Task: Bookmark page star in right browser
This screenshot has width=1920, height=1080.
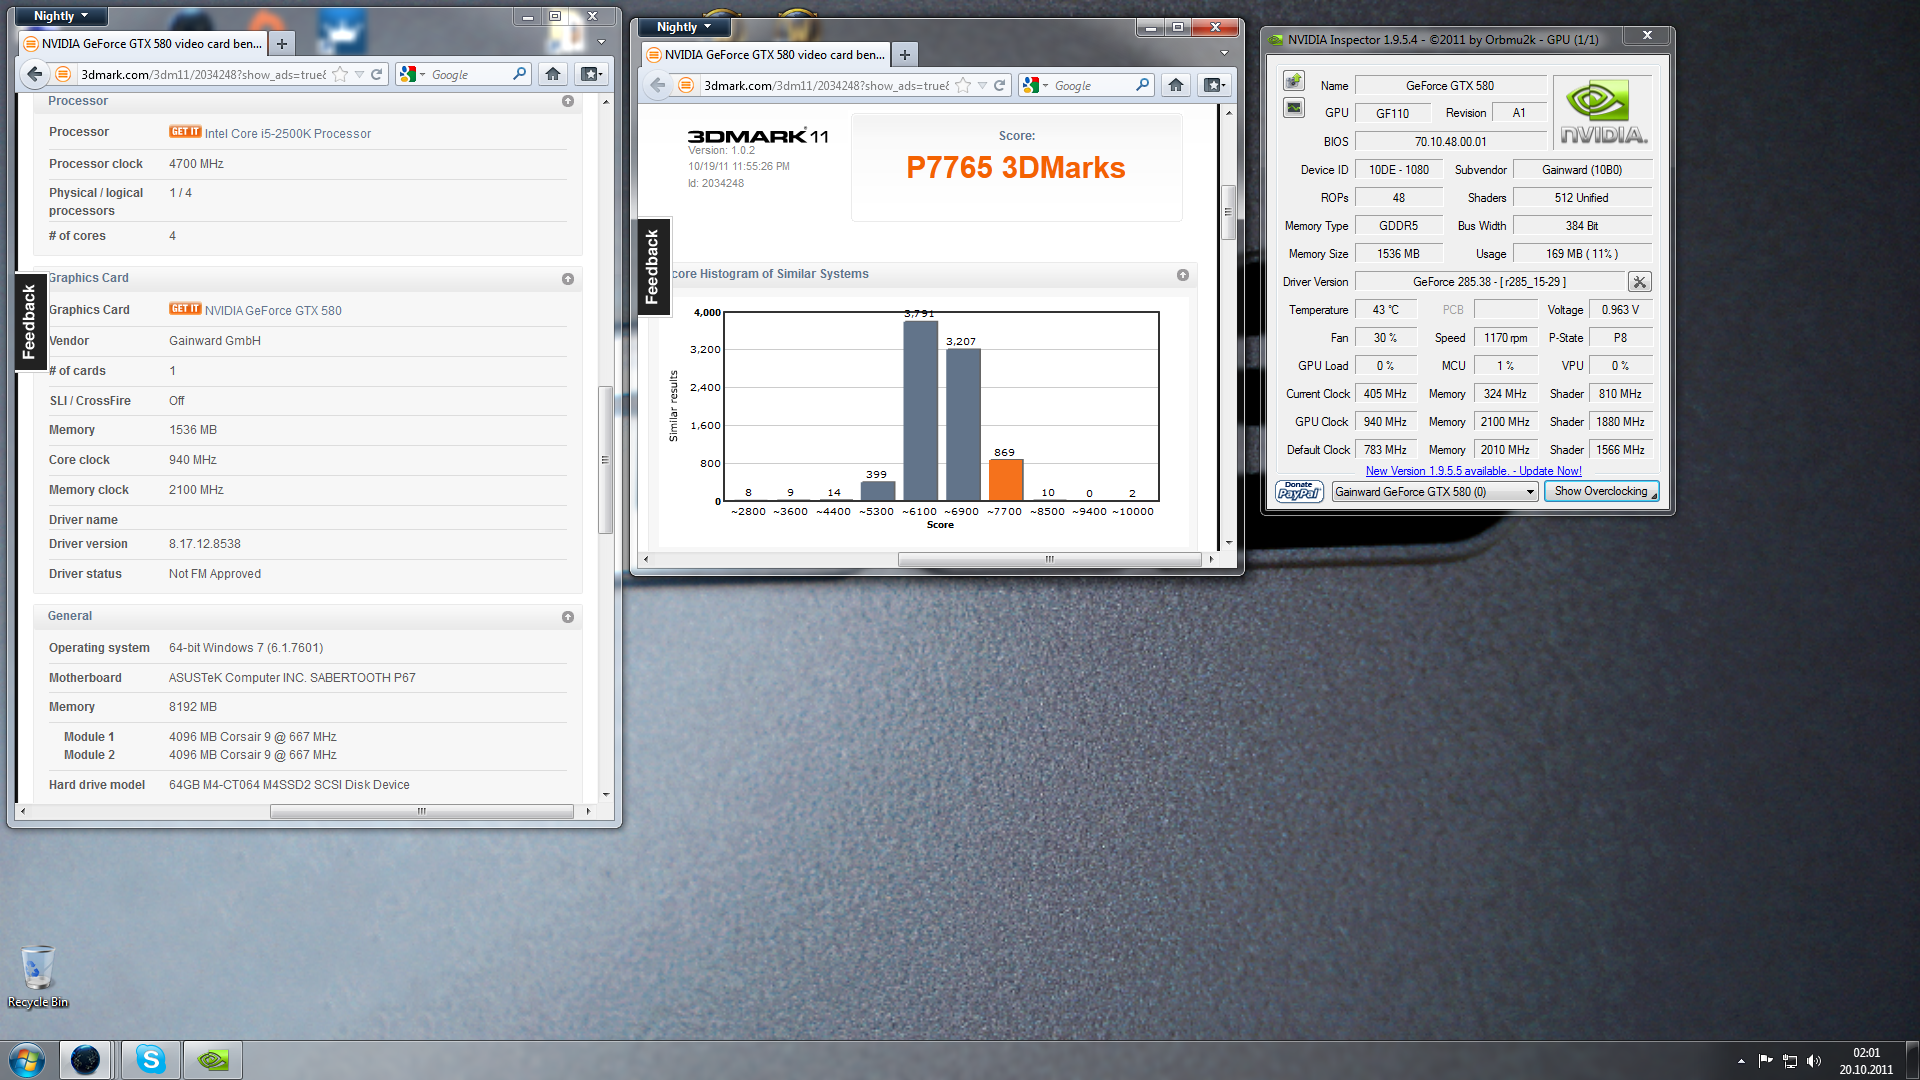Action: click(963, 86)
